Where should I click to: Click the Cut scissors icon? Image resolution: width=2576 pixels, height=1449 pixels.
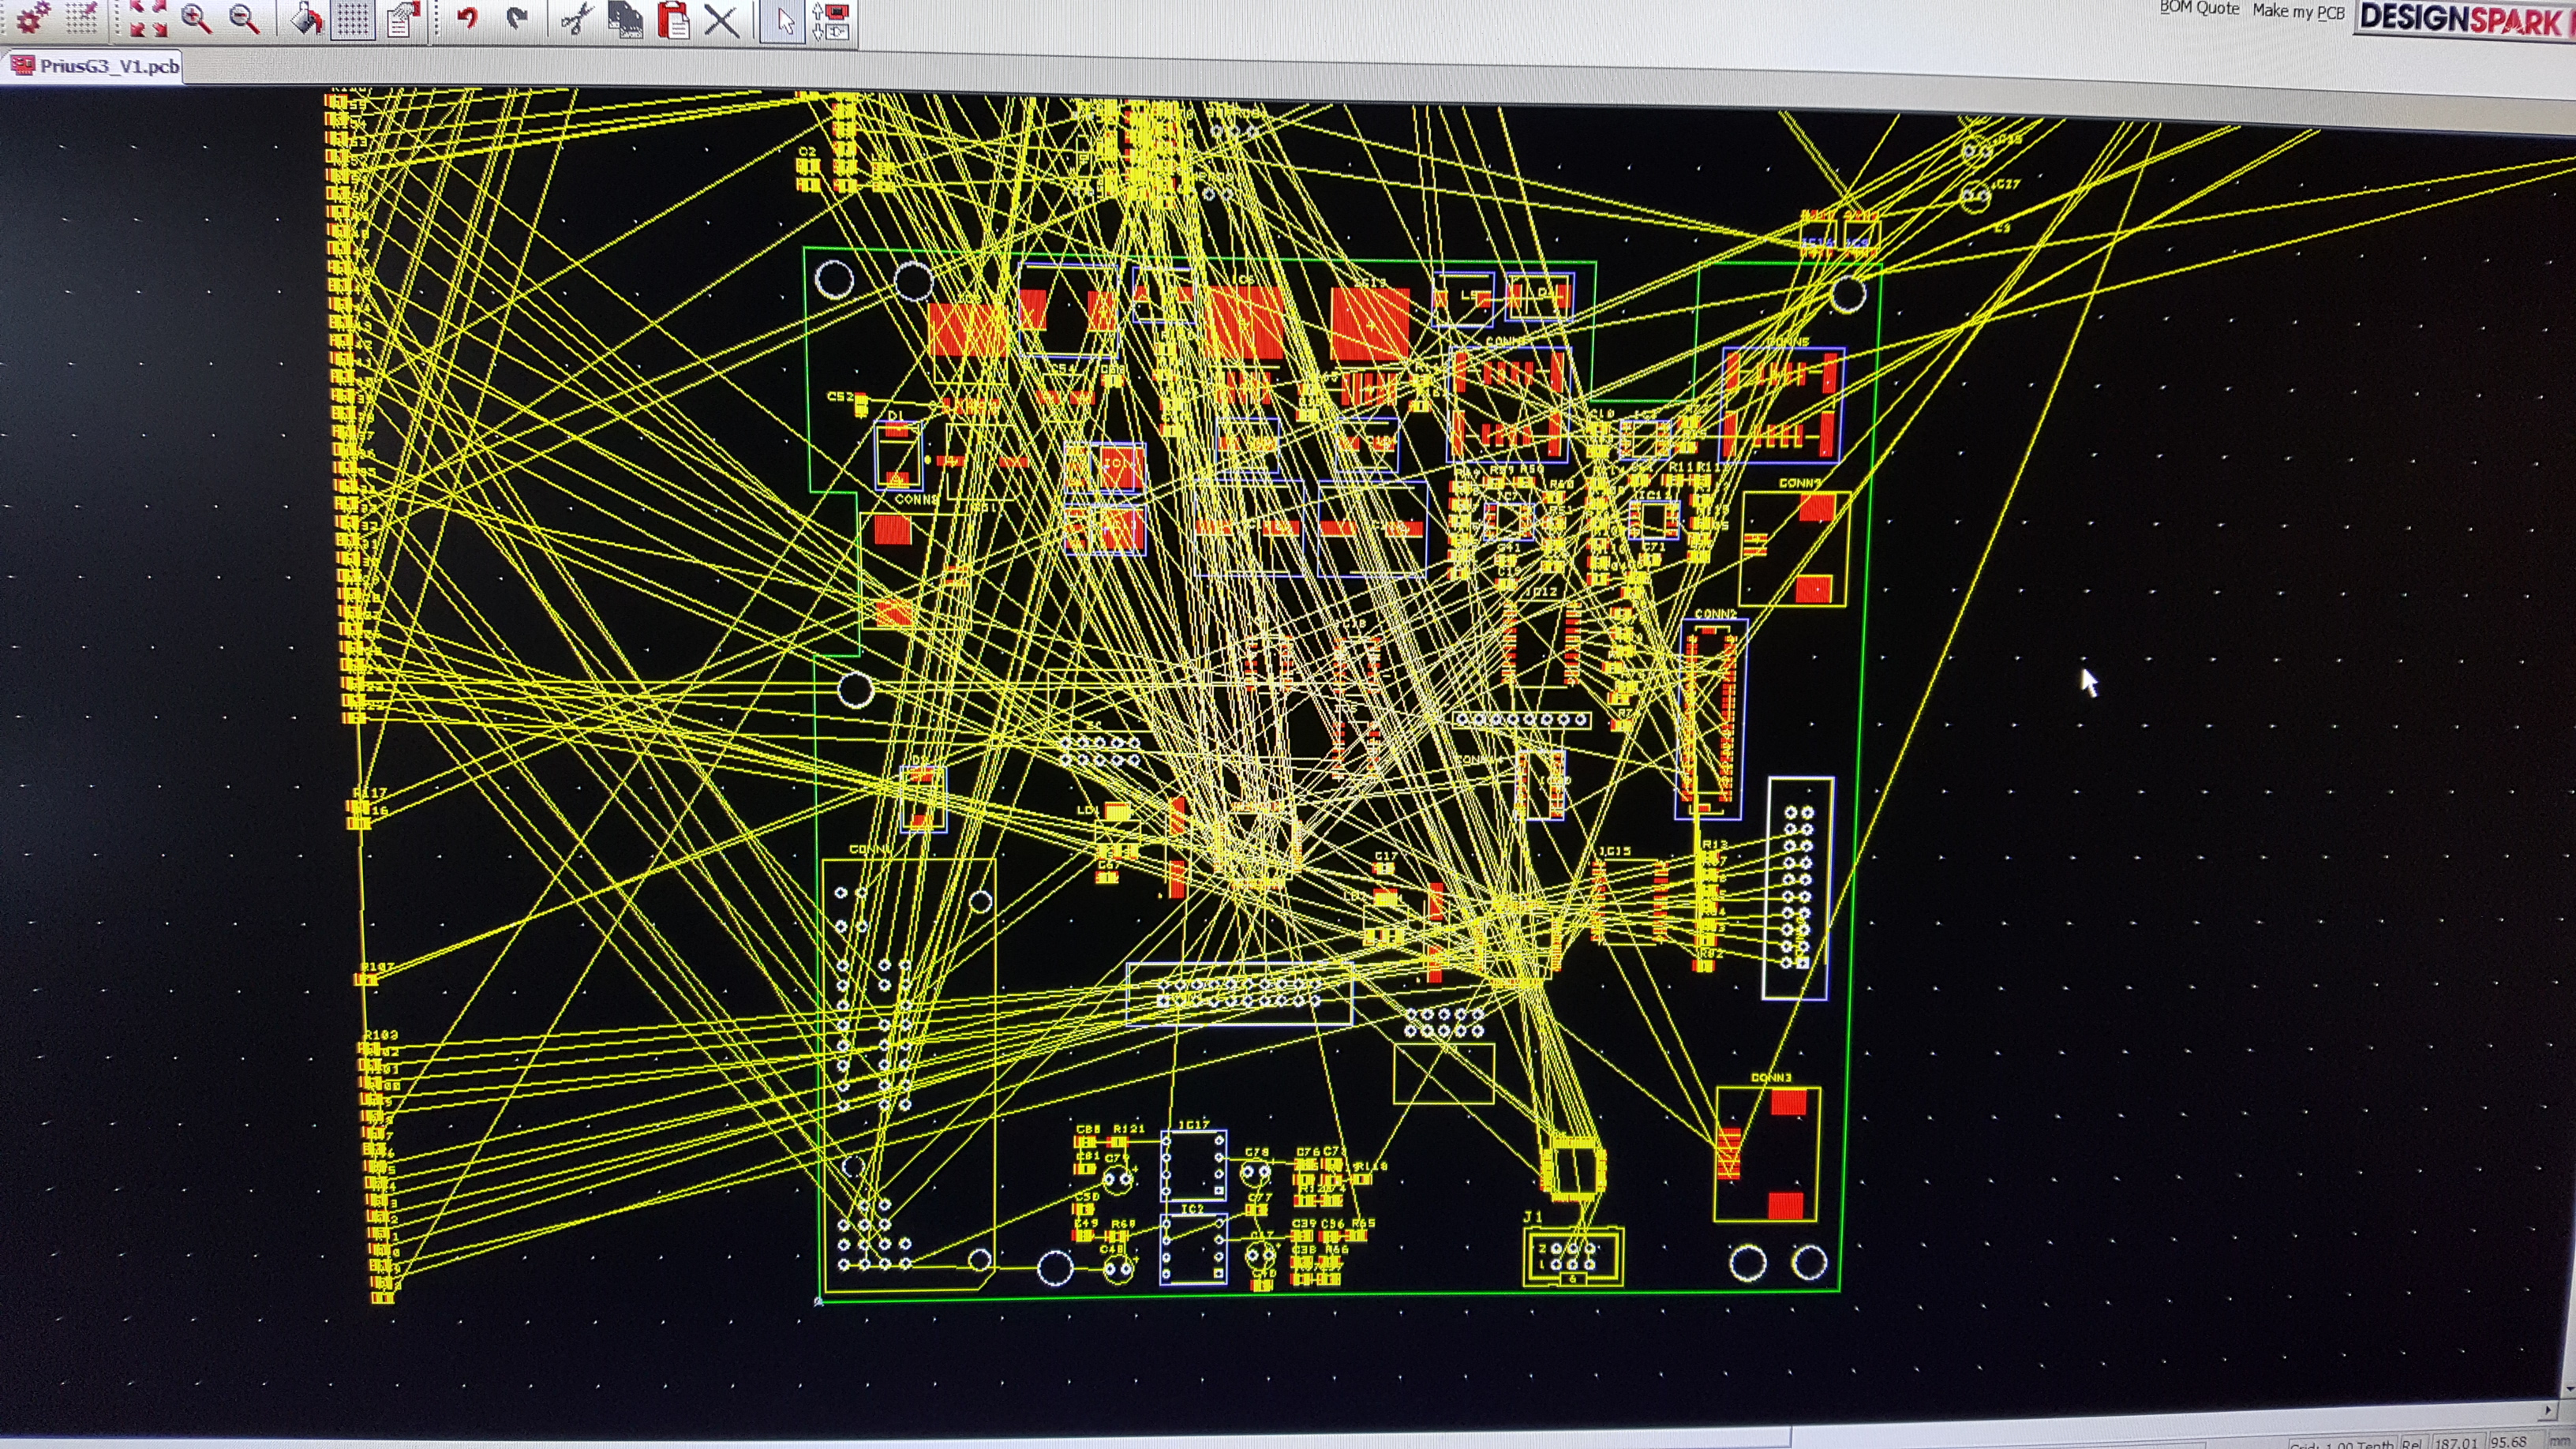(576, 19)
